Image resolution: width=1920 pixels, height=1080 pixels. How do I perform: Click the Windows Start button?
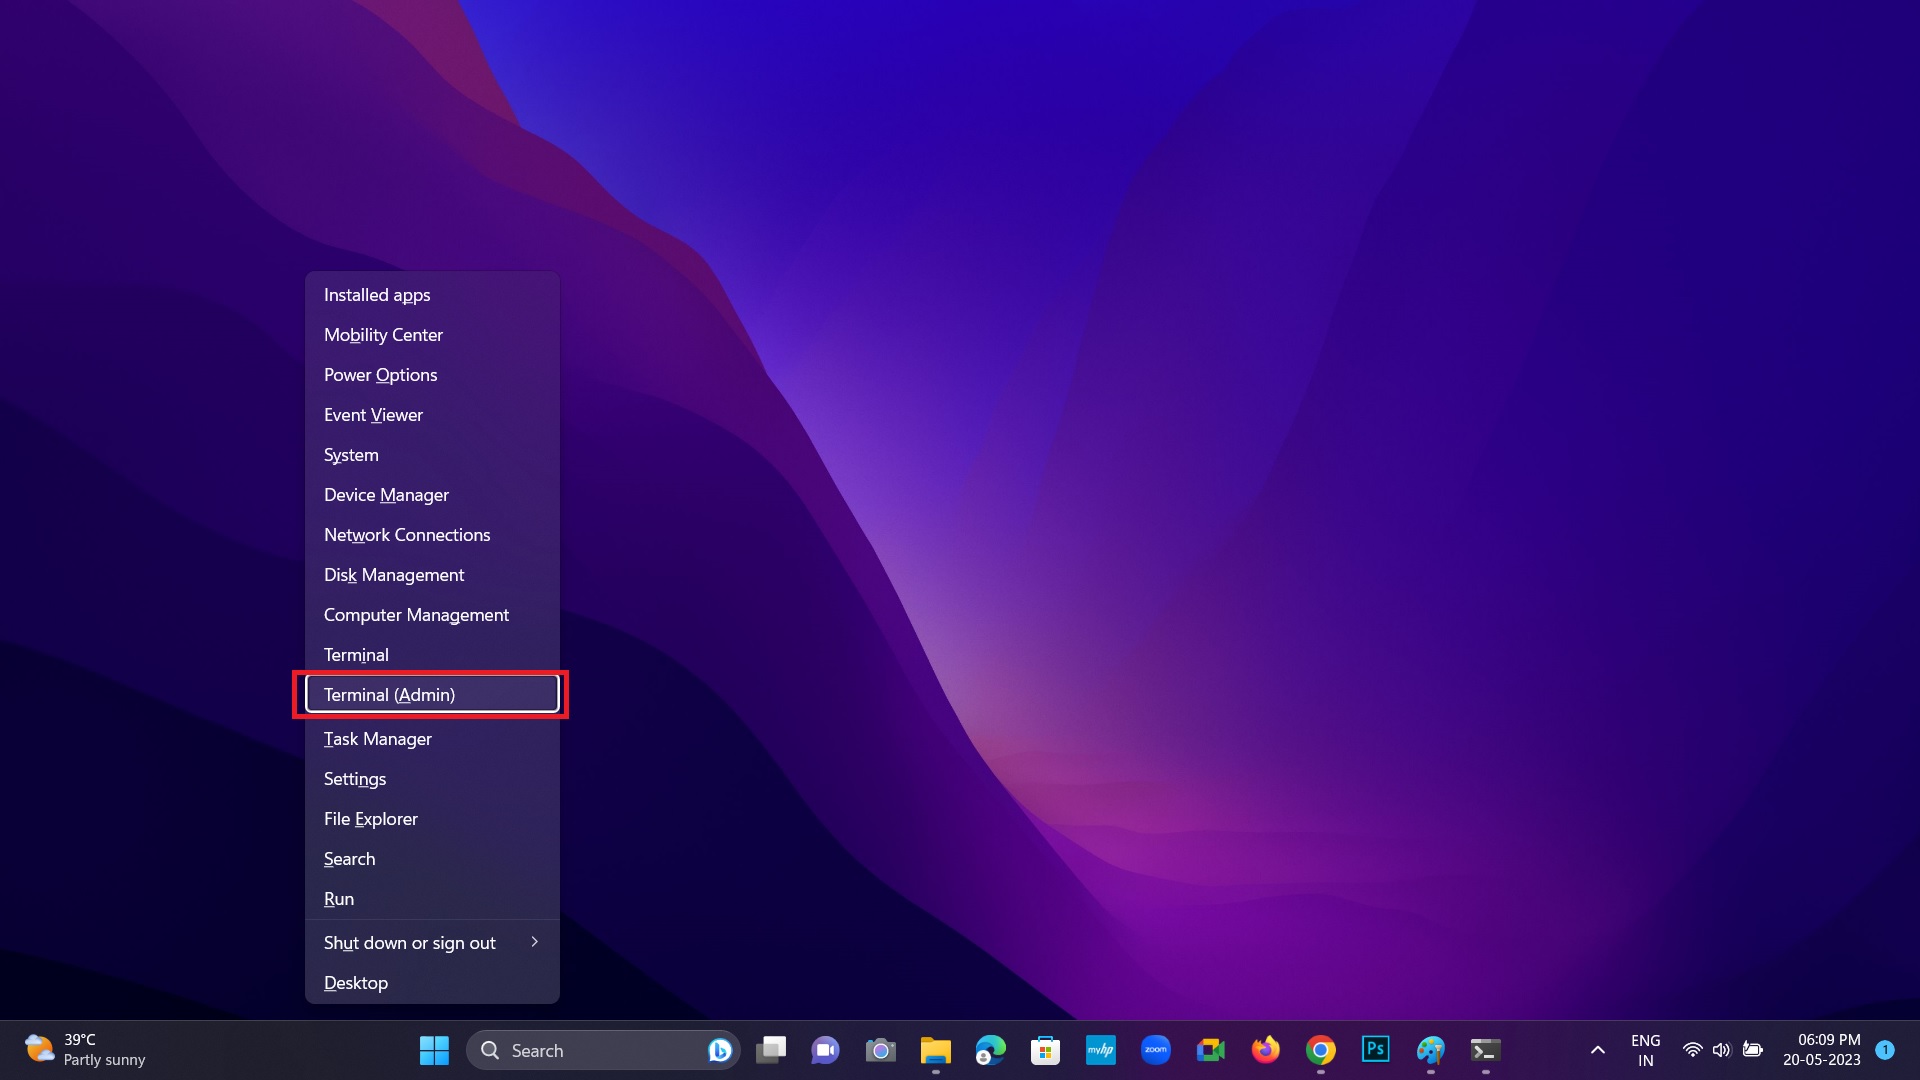434,1050
